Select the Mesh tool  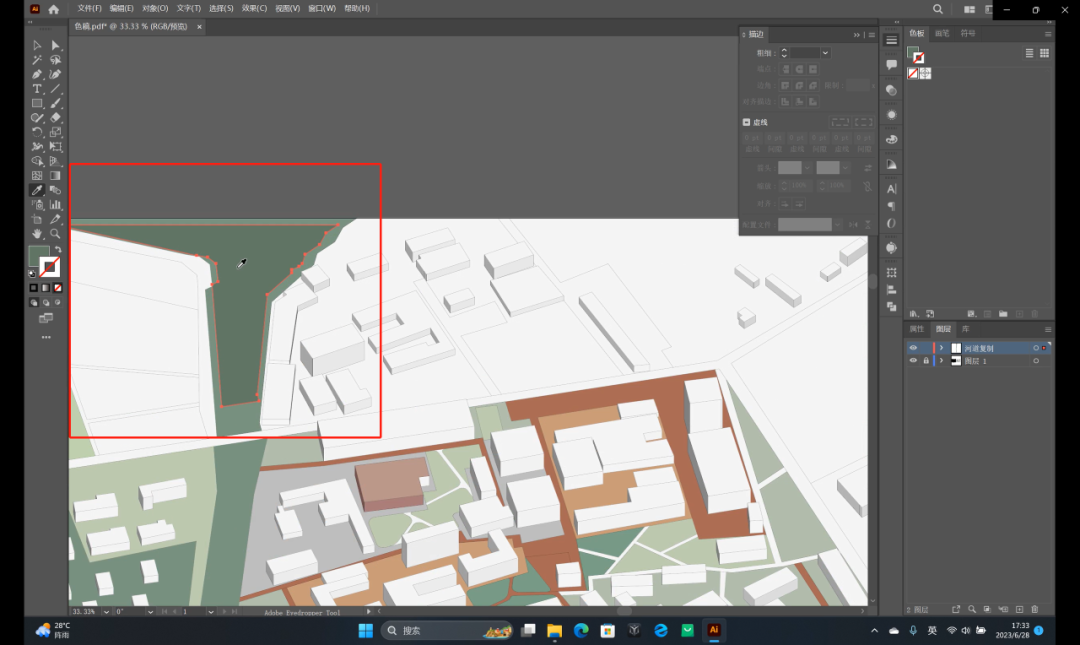point(37,176)
